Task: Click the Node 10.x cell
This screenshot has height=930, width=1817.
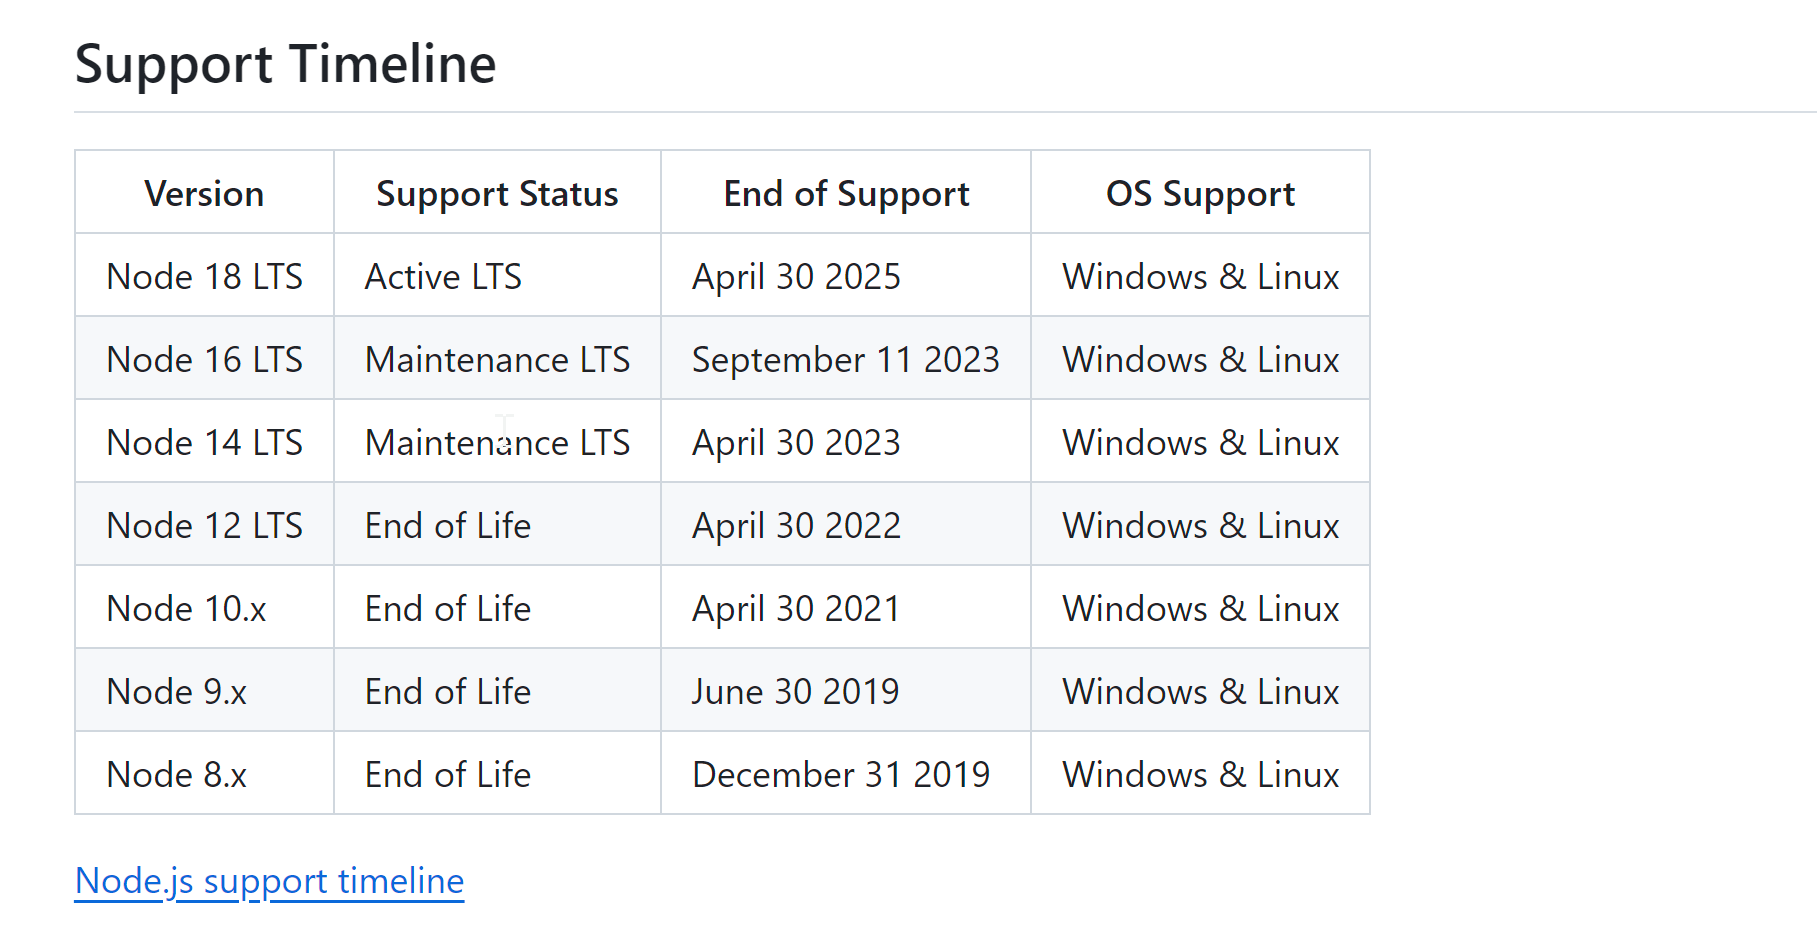Action: [204, 608]
